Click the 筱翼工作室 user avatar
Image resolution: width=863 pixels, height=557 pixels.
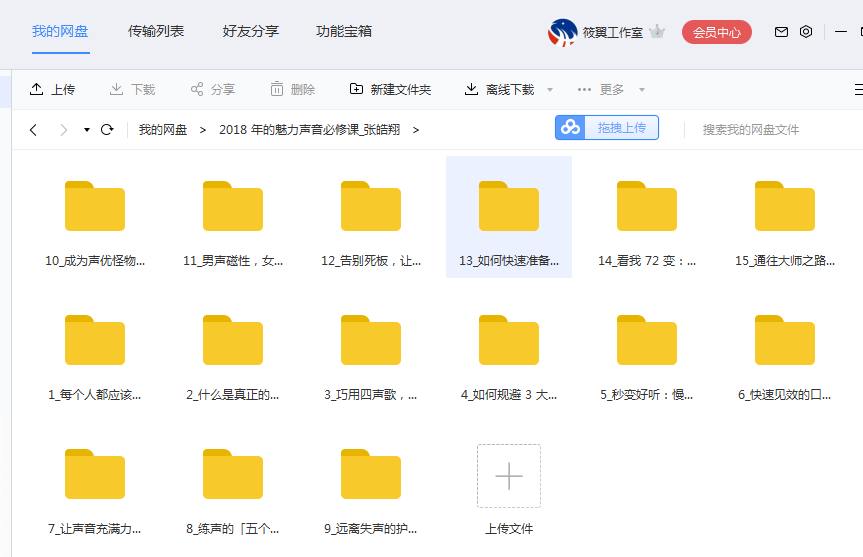click(x=562, y=32)
